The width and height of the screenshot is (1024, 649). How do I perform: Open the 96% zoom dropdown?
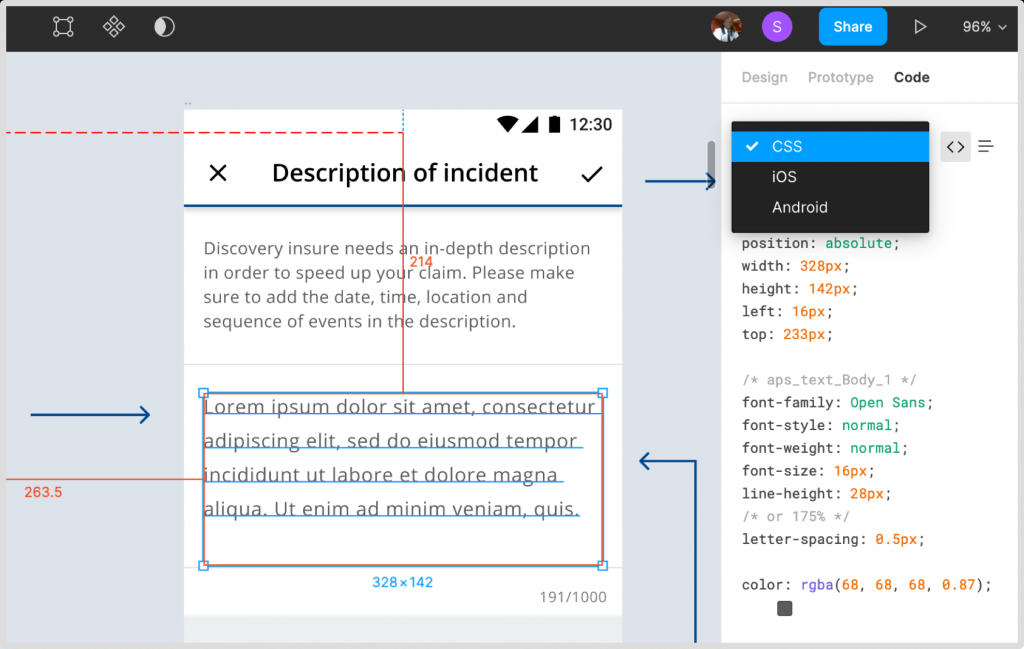pyautogui.click(x=984, y=27)
